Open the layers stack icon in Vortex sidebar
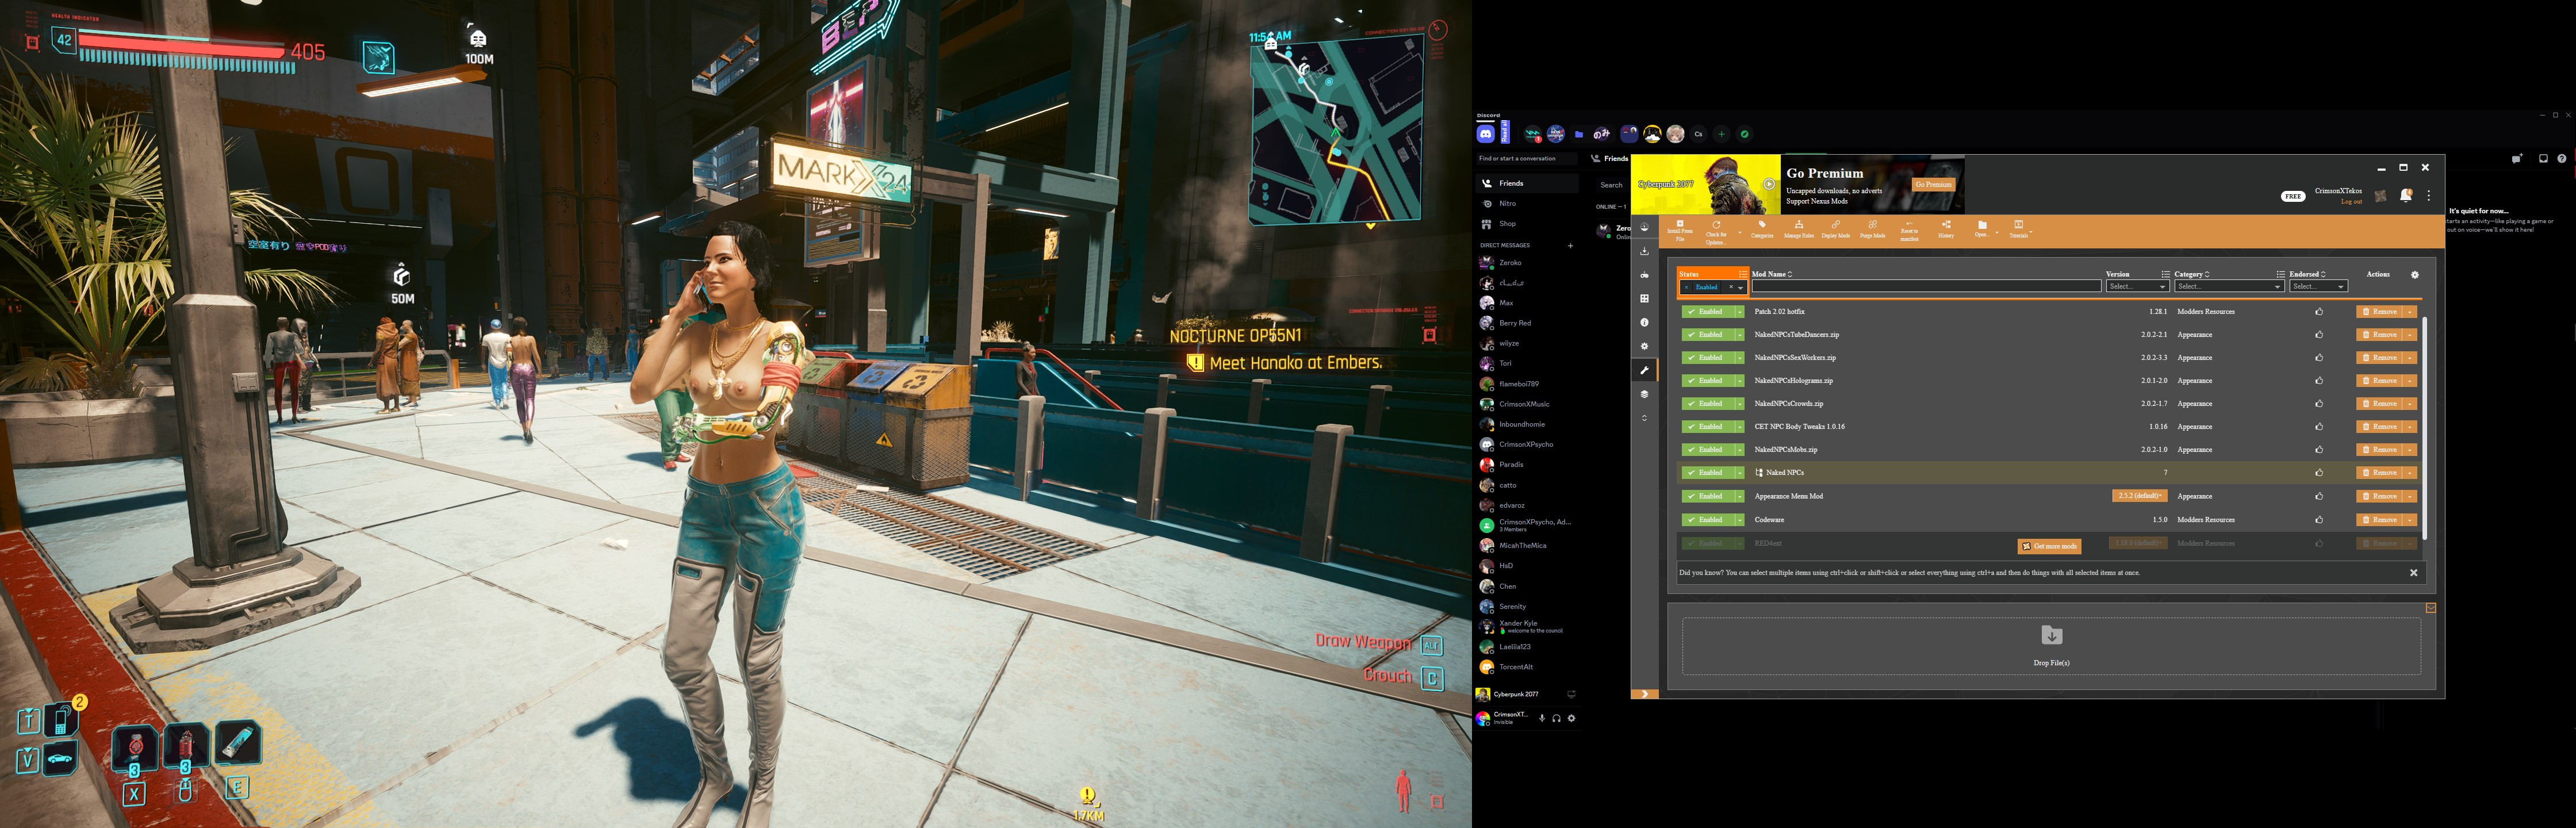The image size is (2576, 828). coord(1644,394)
